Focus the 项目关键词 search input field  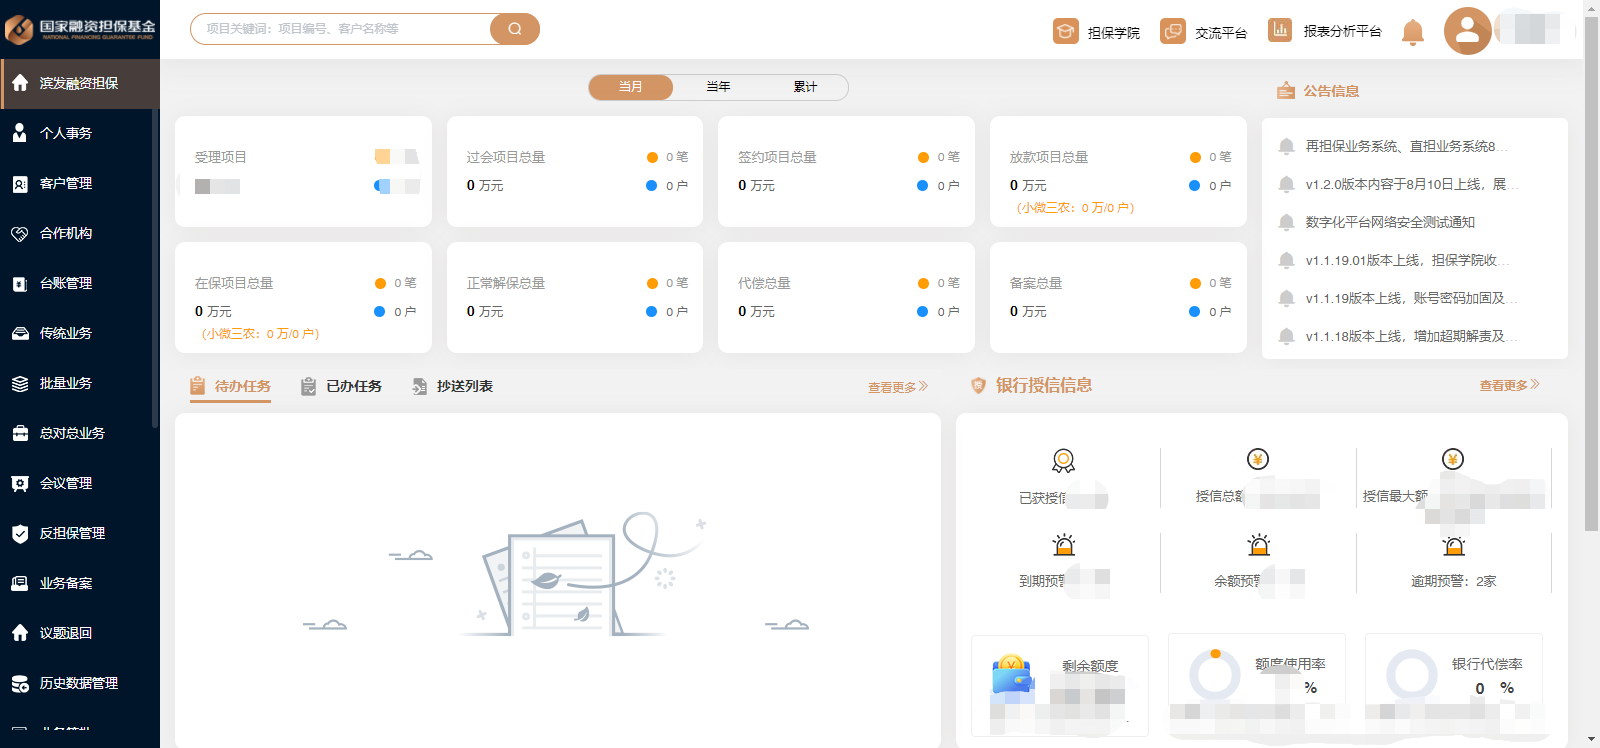340,29
